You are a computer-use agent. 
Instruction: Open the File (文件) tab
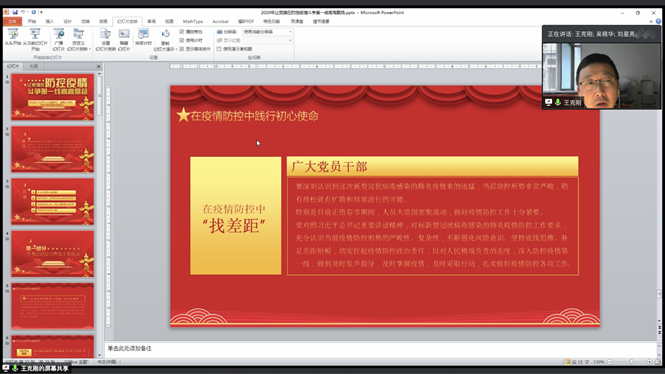point(12,21)
